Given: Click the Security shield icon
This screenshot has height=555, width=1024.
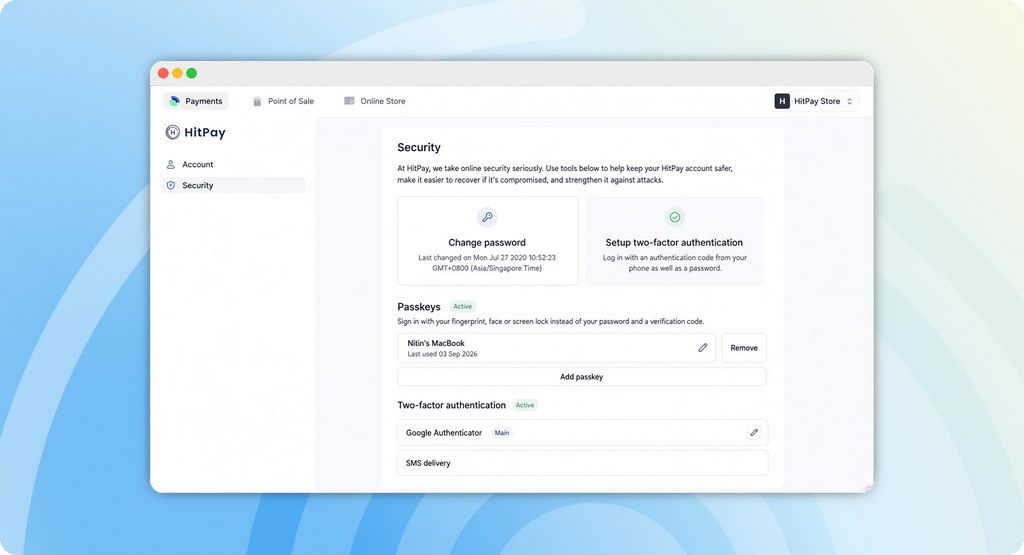Looking at the screenshot, I should click(x=170, y=185).
